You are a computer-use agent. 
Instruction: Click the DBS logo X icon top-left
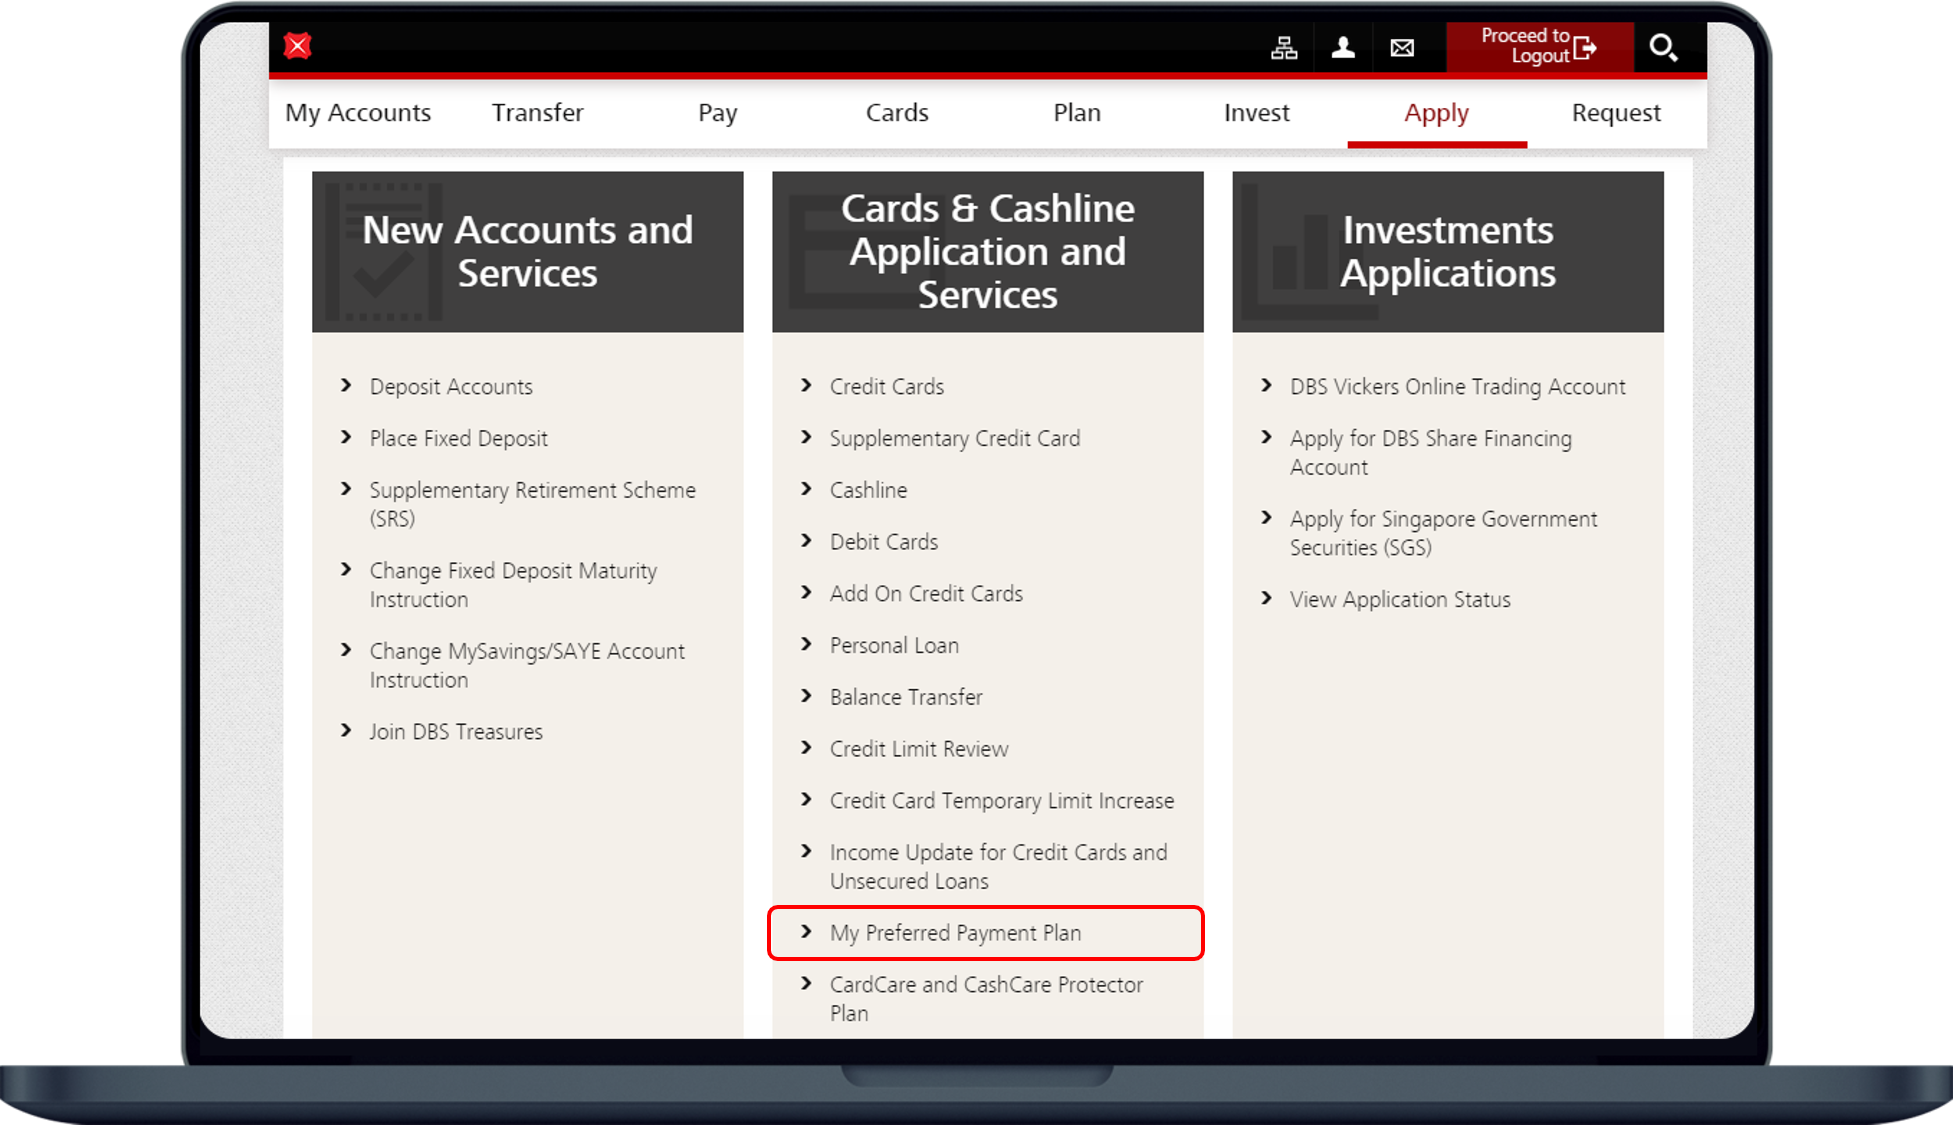point(299,48)
